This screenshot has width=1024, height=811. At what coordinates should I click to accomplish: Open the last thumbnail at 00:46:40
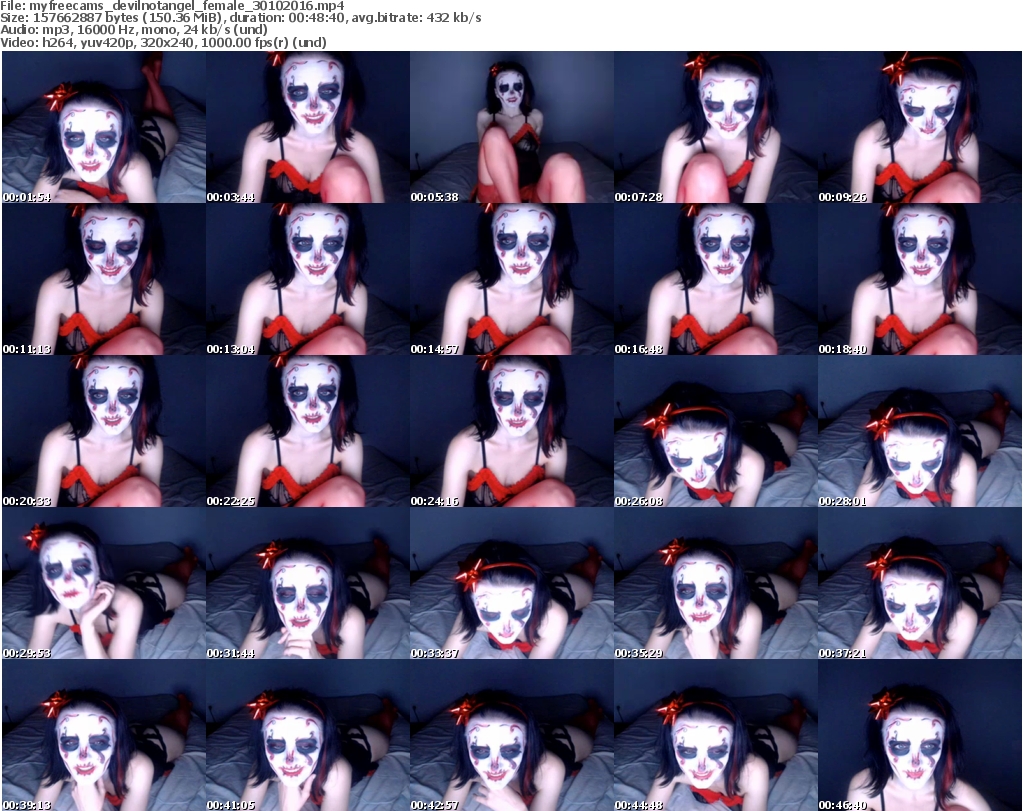919,735
